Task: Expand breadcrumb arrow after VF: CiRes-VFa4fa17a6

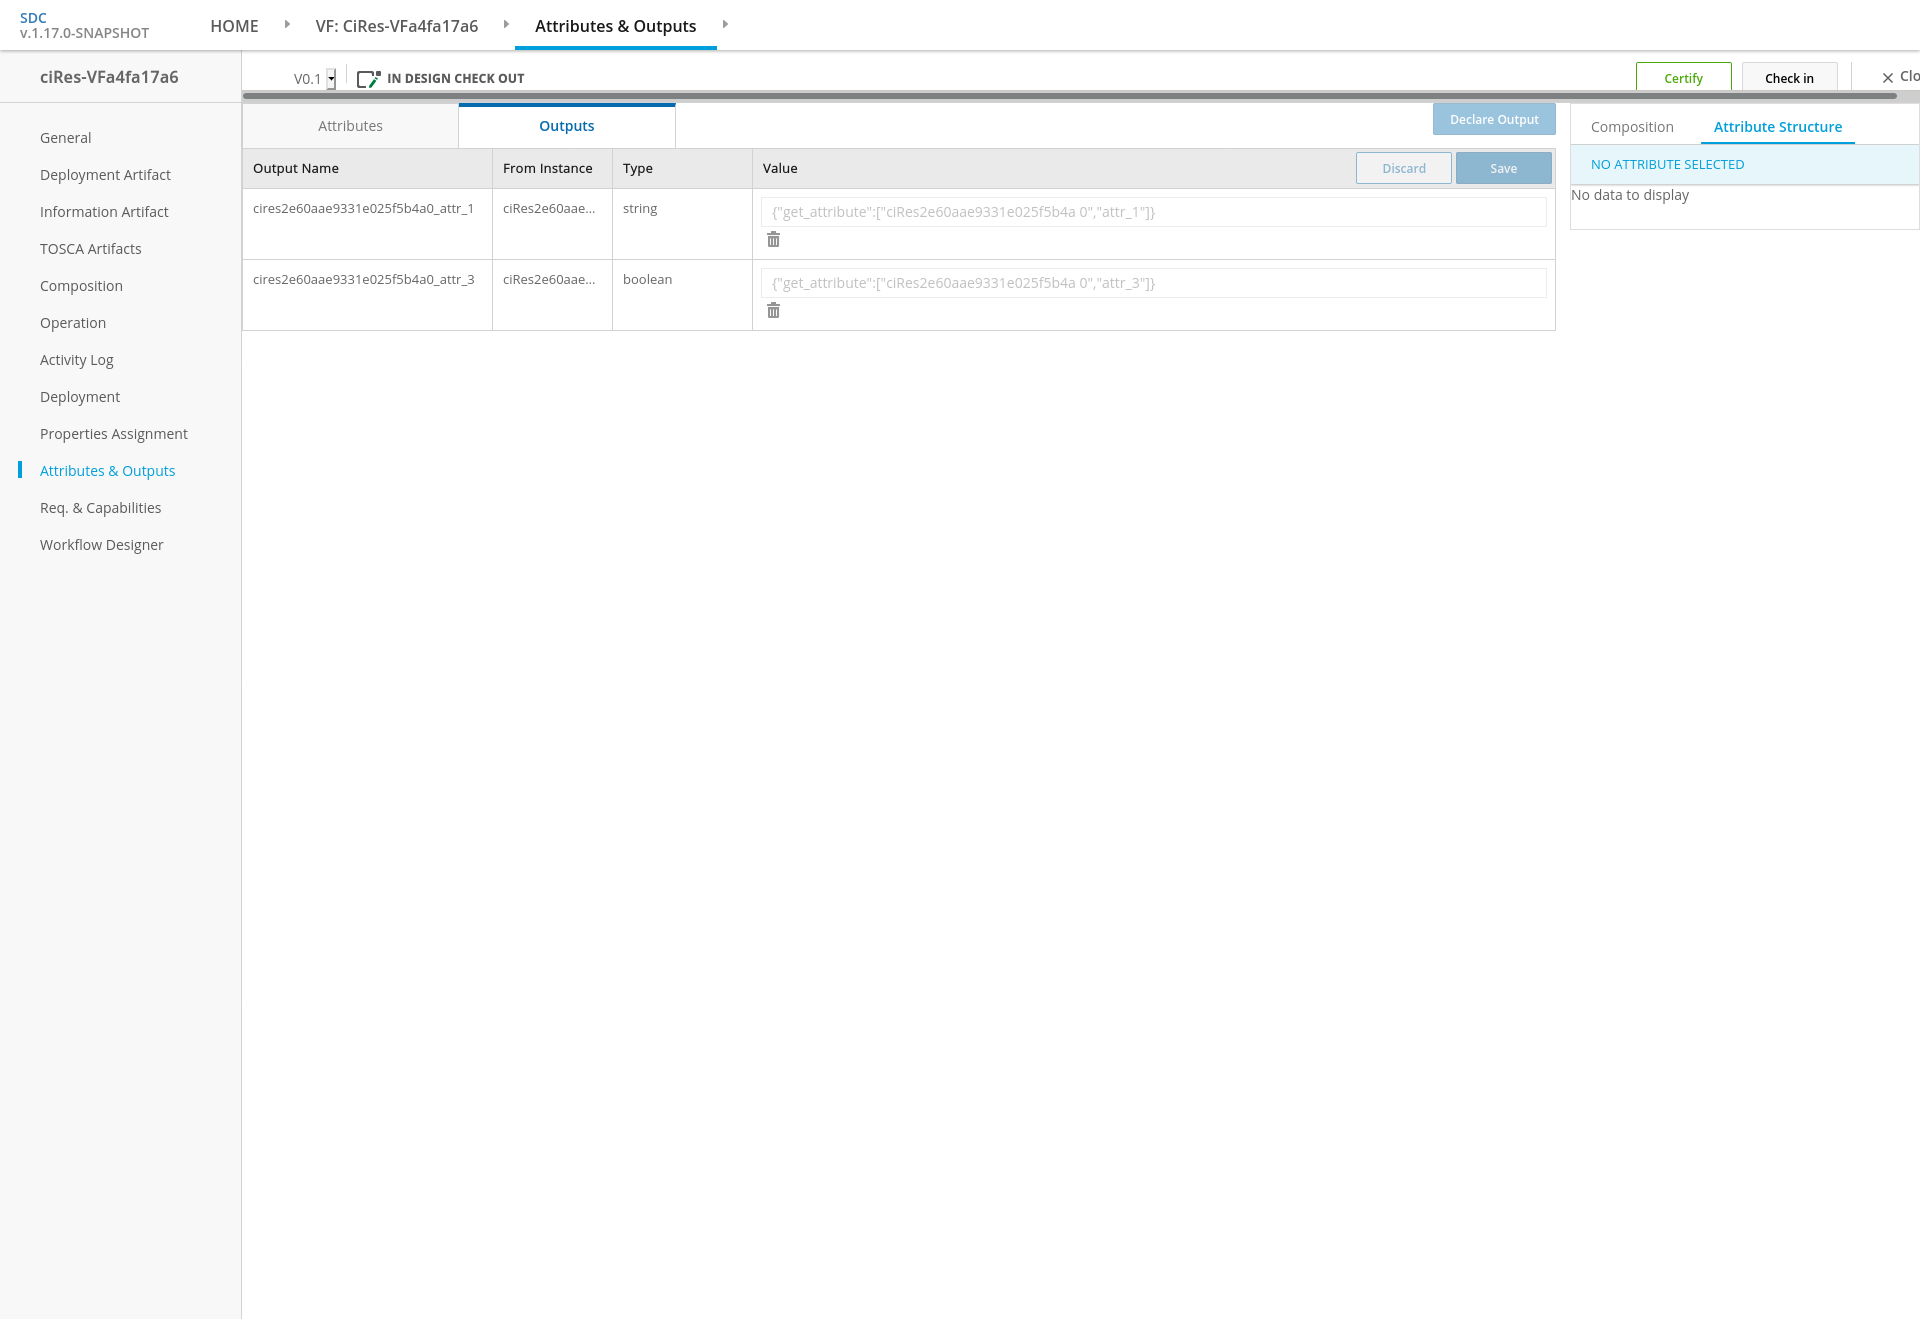Action: click(506, 25)
